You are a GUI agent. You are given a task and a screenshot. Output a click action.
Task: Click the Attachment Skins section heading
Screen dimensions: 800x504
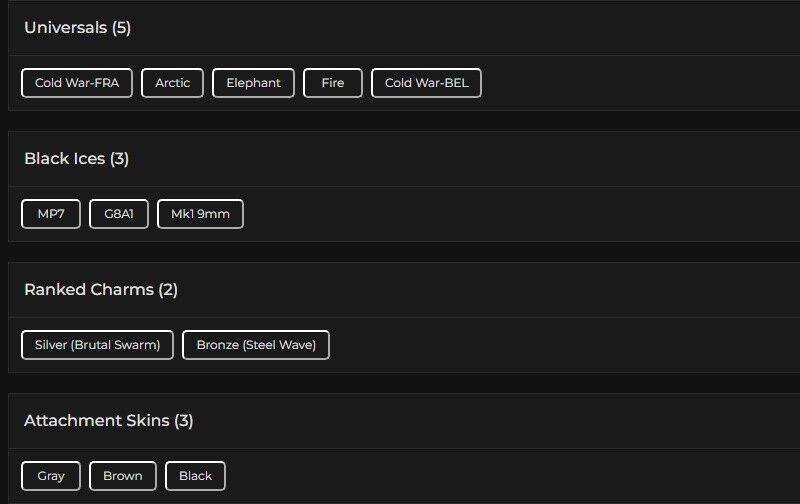click(96, 421)
